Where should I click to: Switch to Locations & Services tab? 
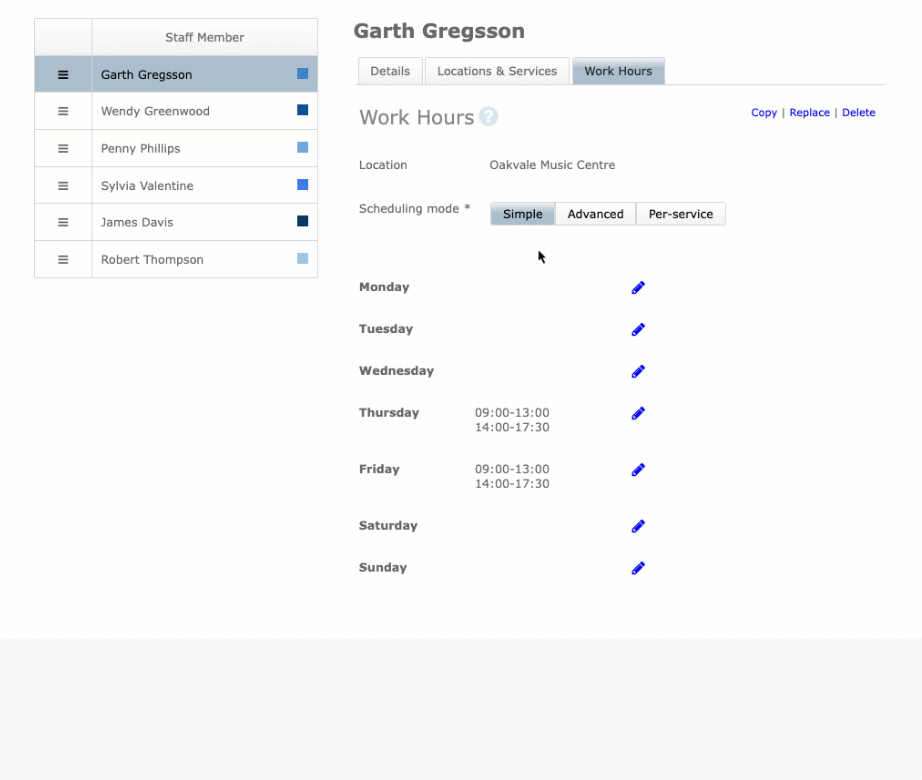click(x=497, y=71)
